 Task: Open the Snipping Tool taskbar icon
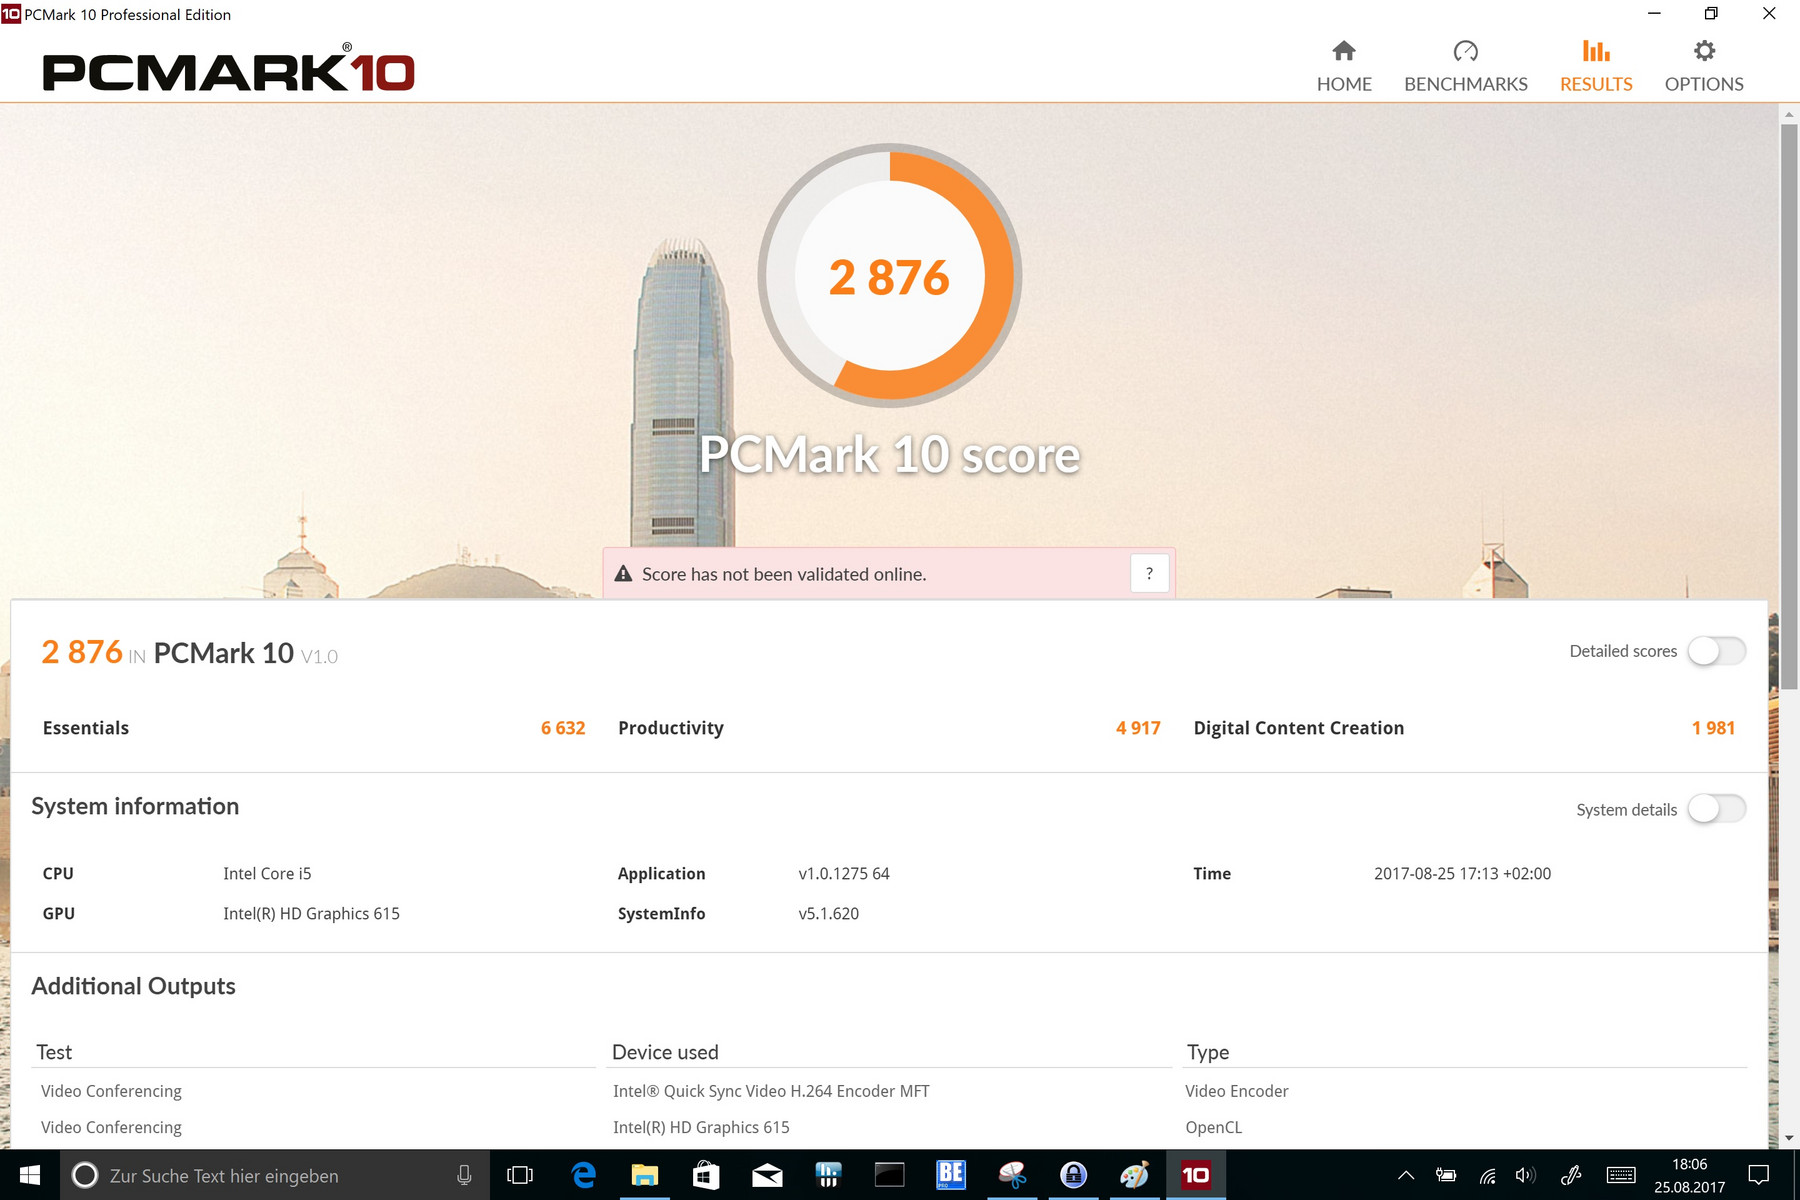1012,1175
